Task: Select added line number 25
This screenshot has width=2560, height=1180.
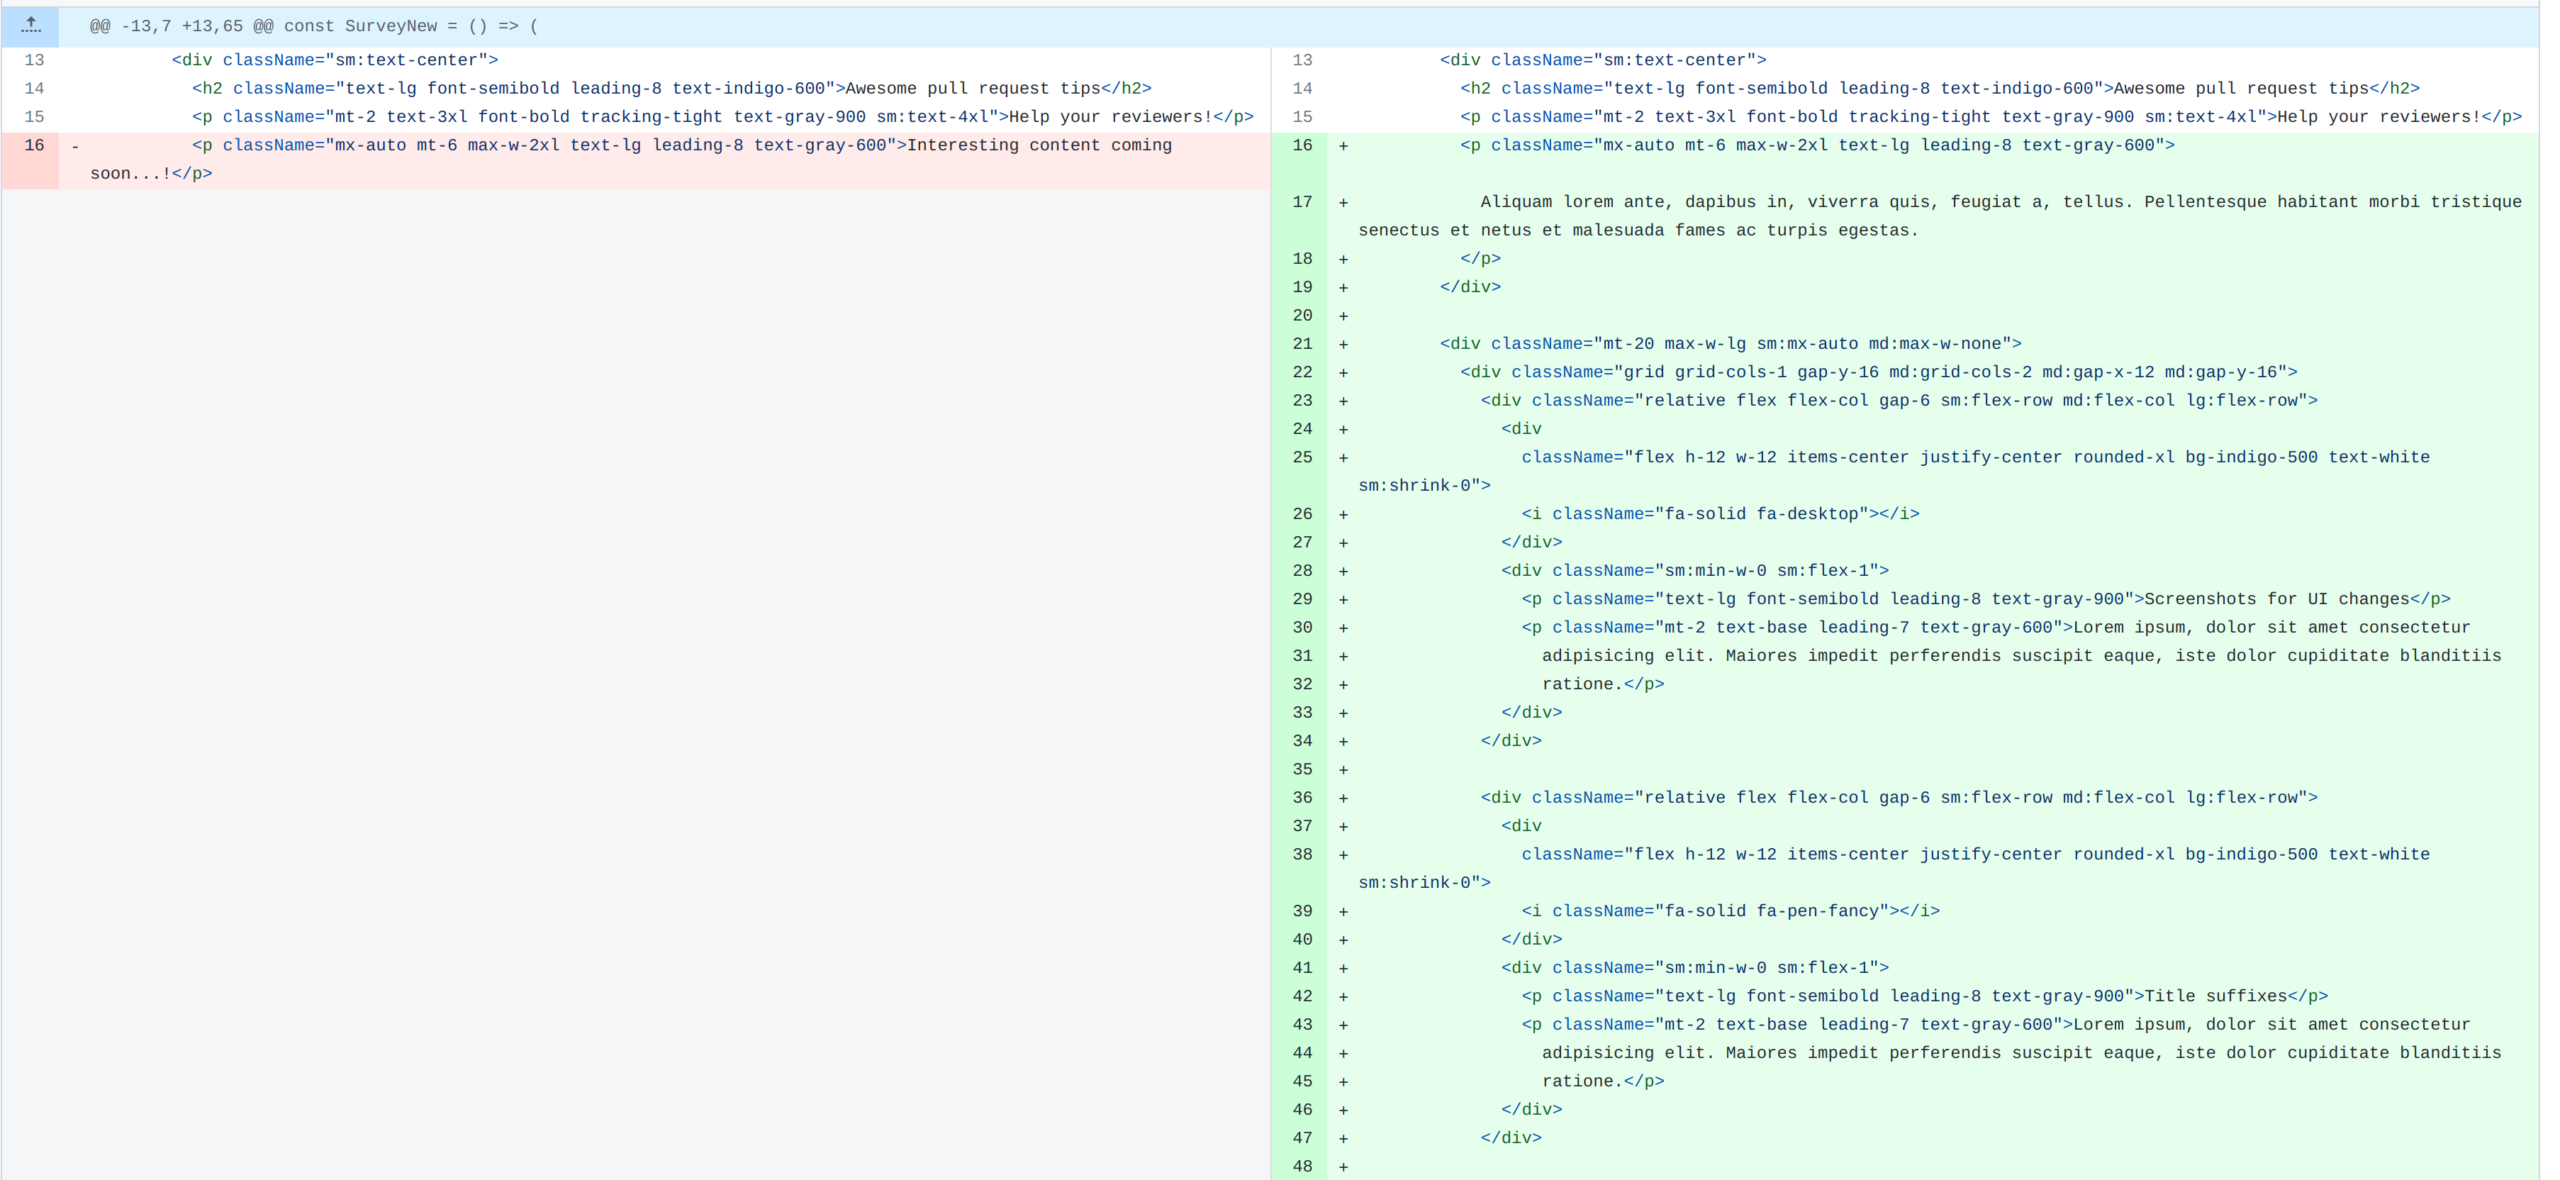Action: [1302, 457]
